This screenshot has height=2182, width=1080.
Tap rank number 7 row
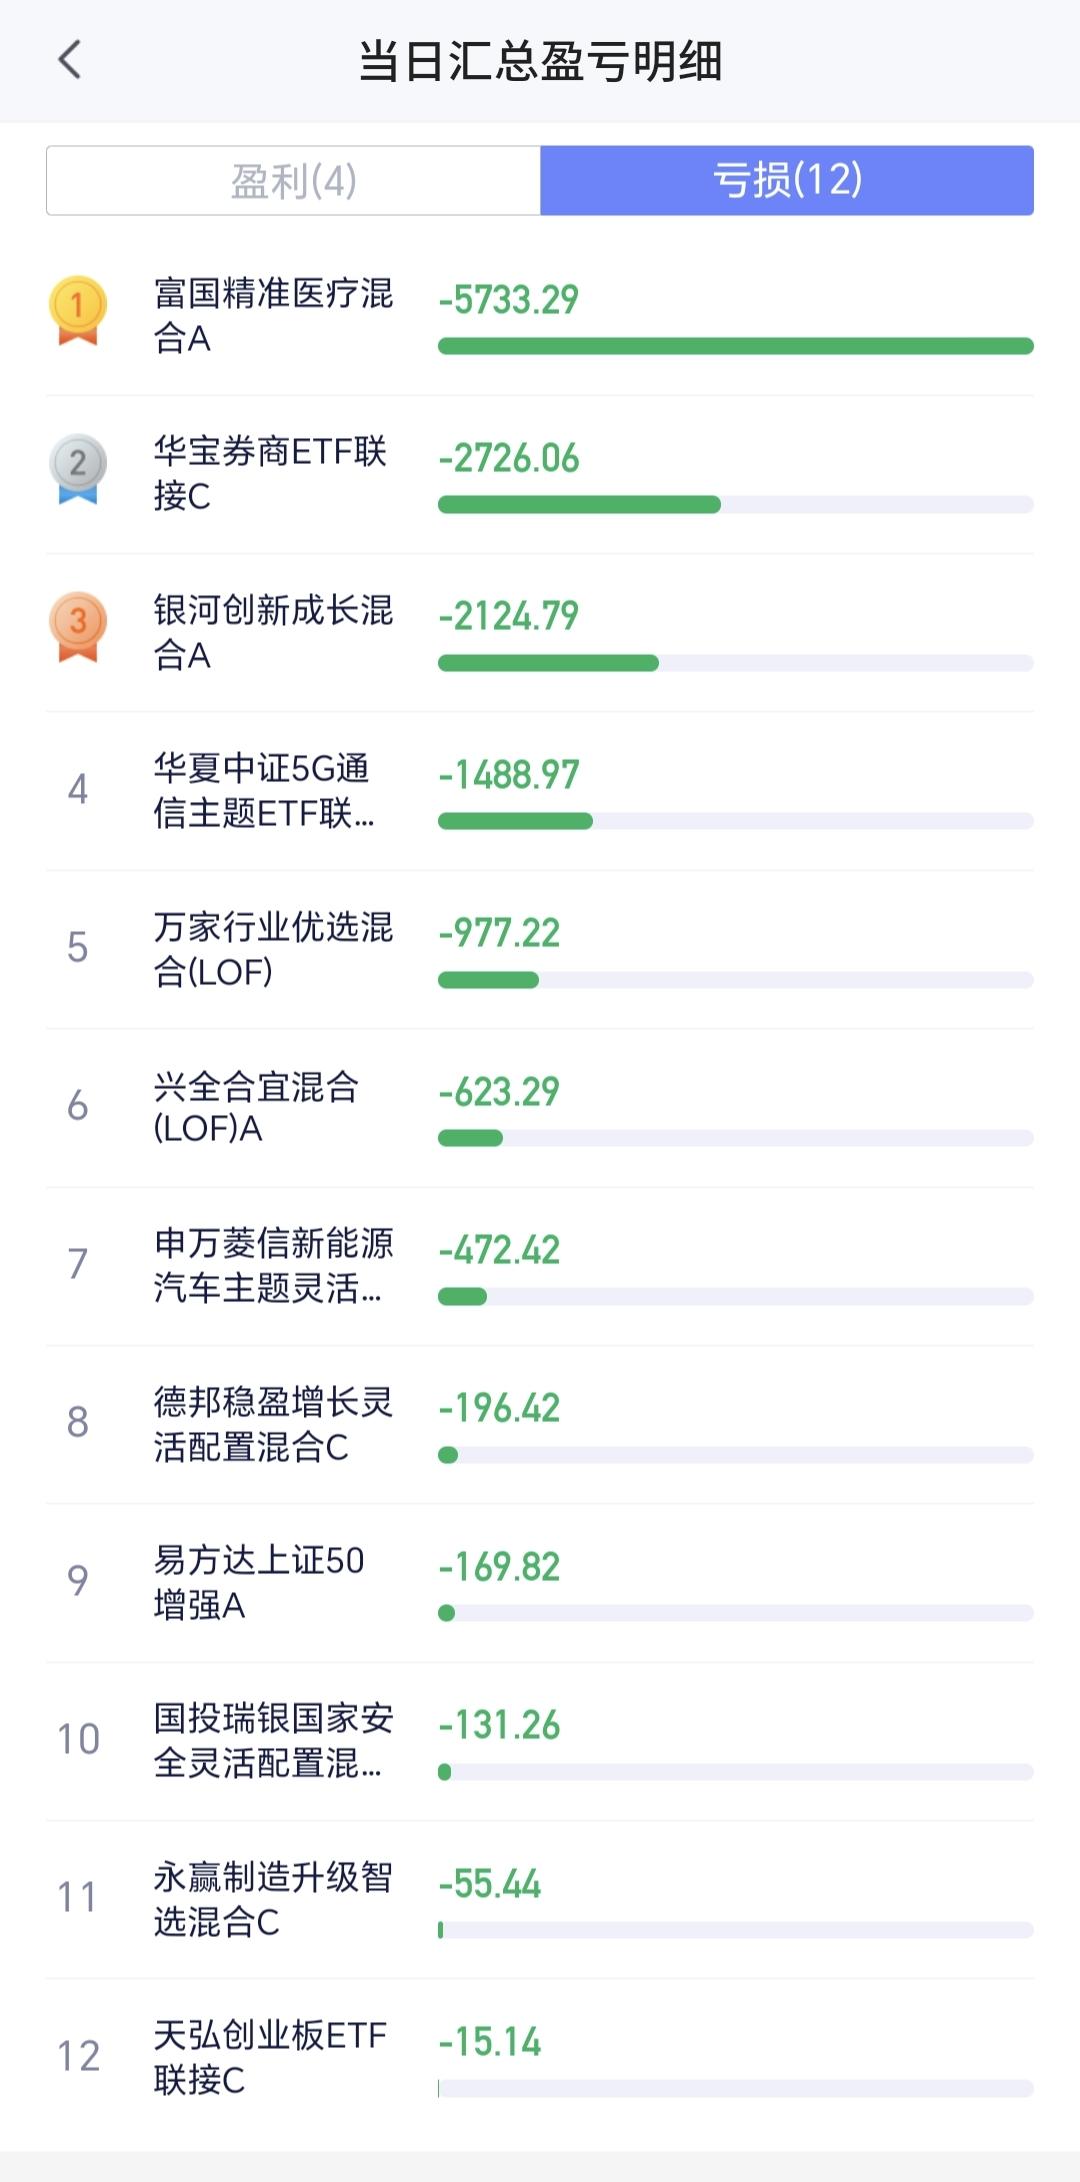click(540, 1266)
